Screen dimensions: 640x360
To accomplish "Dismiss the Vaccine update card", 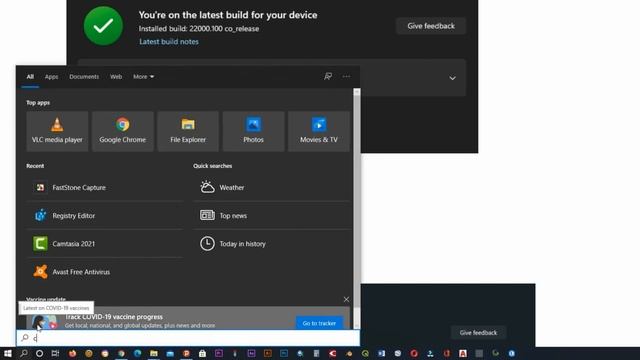I will click(x=346, y=300).
